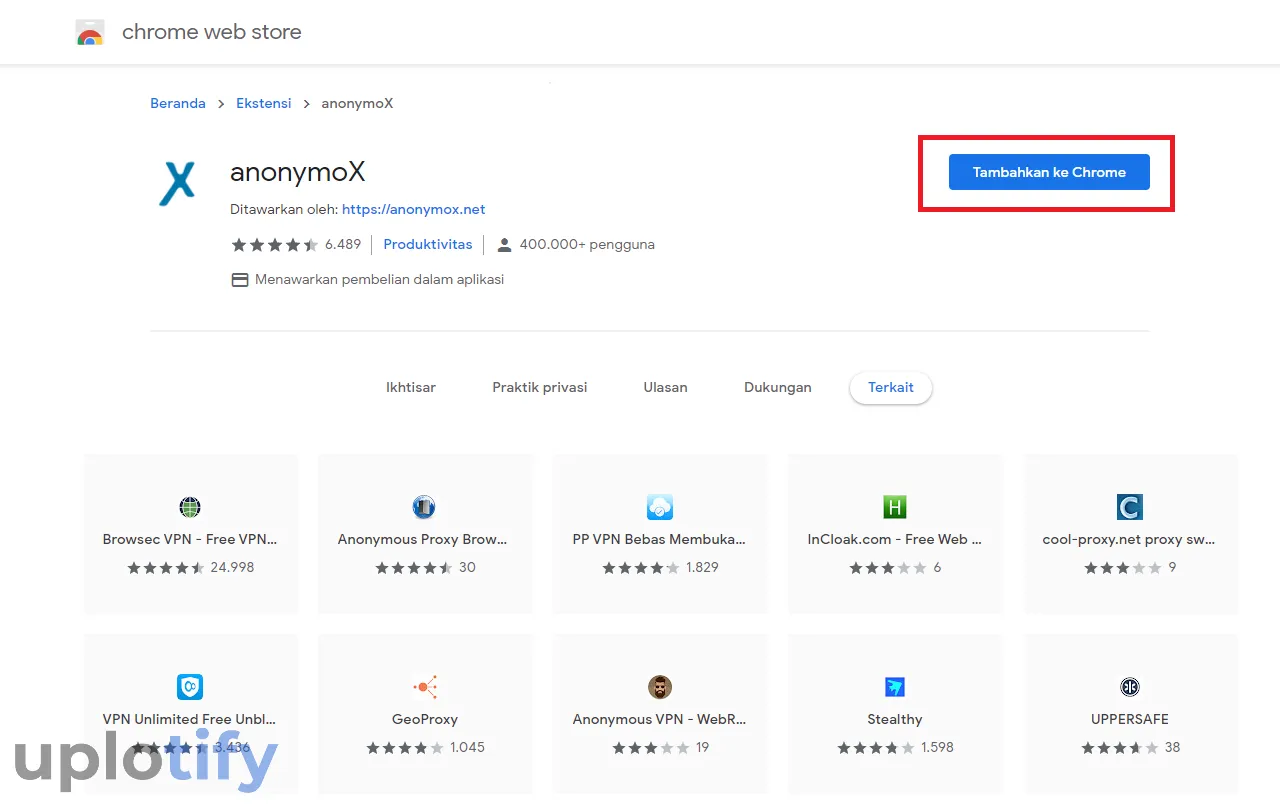Image resolution: width=1280 pixels, height=807 pixels.
Task: Click the Anonymous VPN bearded face icon
Action: pos(659,687)
